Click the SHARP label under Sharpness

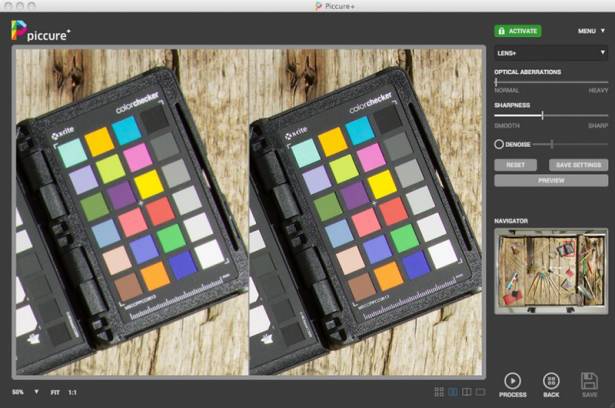[x=598, y=126]
